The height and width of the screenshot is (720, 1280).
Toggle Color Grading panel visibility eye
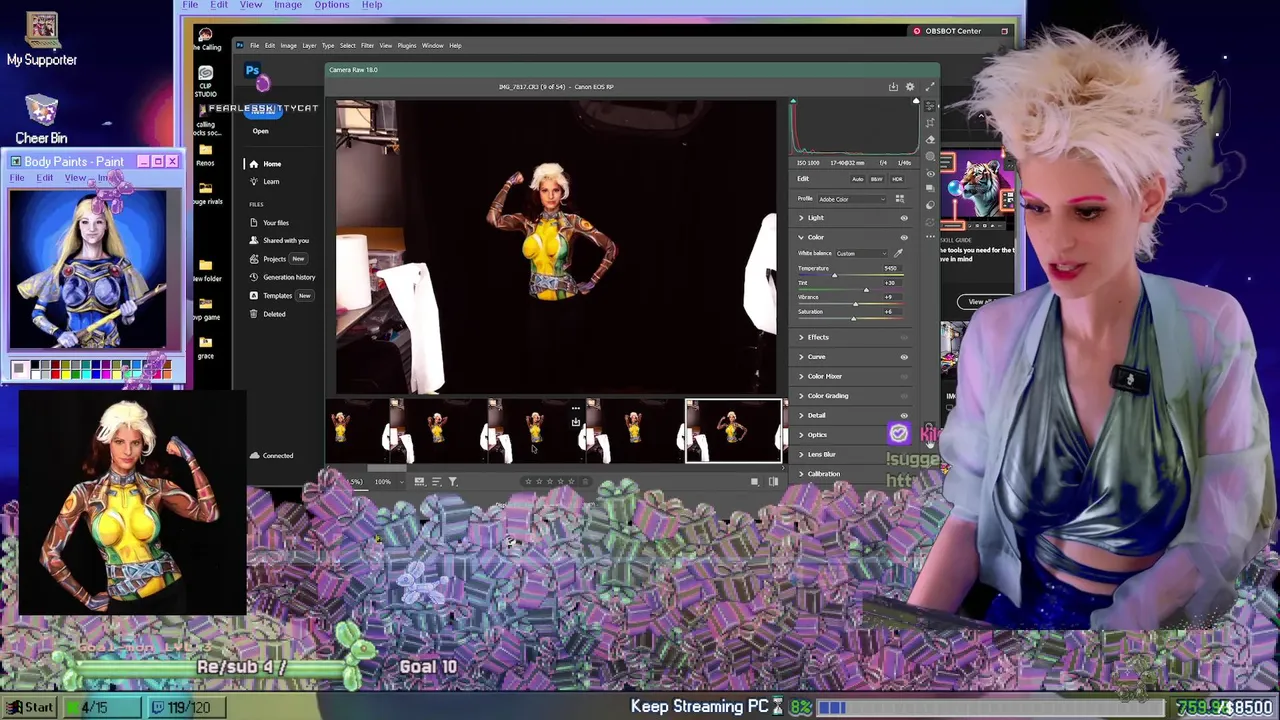click(x=904, y=396)
